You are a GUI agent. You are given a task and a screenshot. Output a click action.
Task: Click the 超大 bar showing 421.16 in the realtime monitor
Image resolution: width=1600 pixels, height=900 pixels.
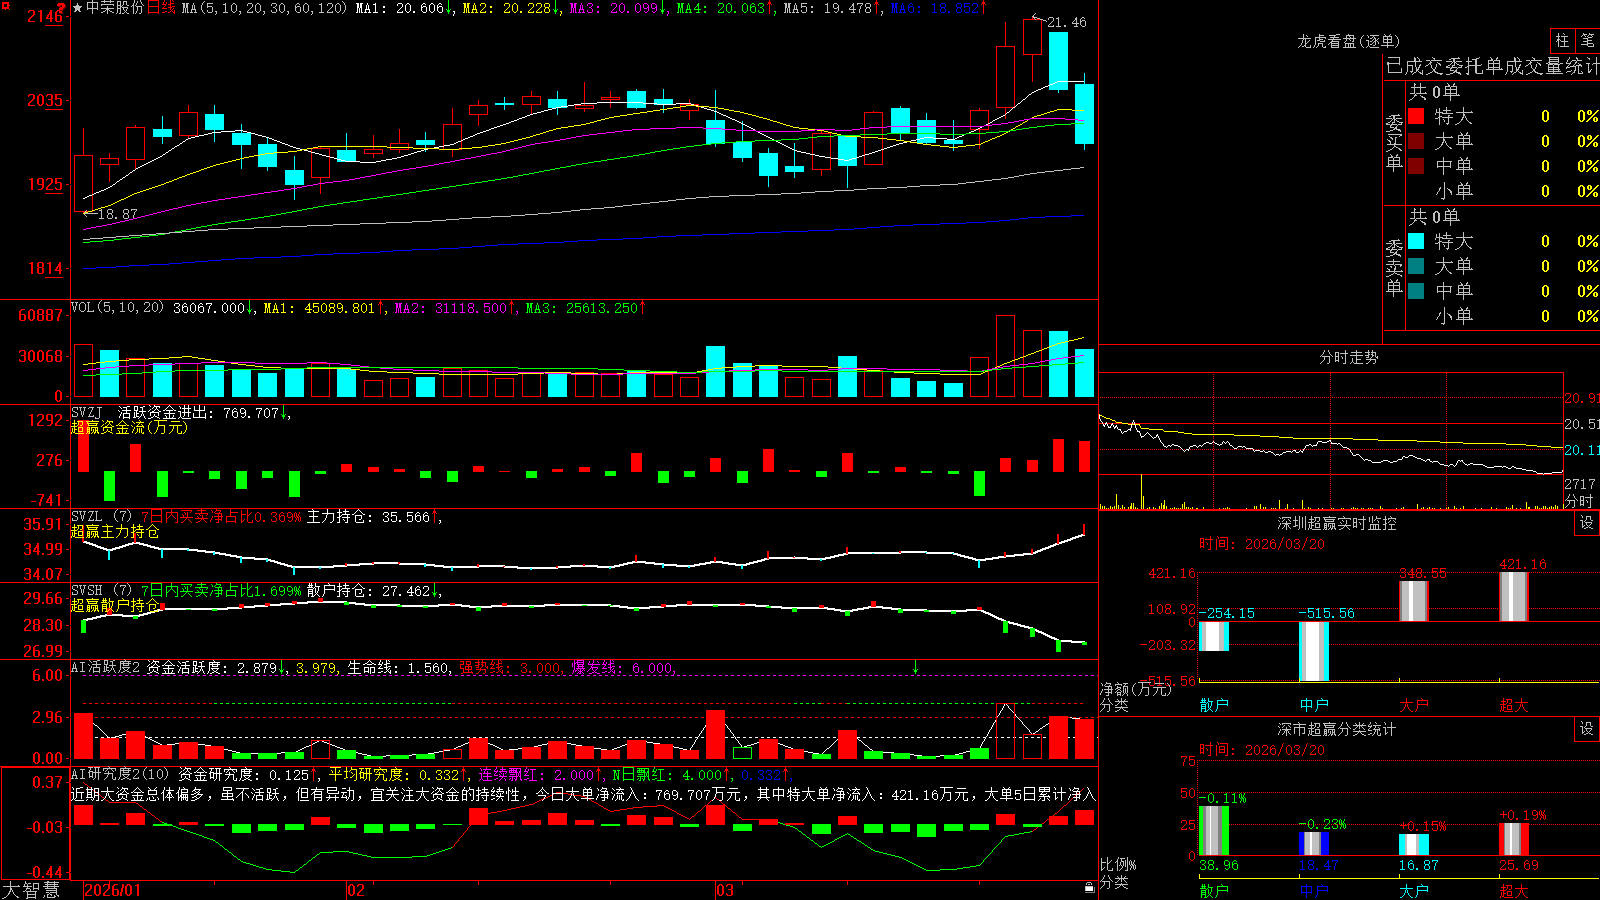pyautogui.click(x=1514, y=597)
